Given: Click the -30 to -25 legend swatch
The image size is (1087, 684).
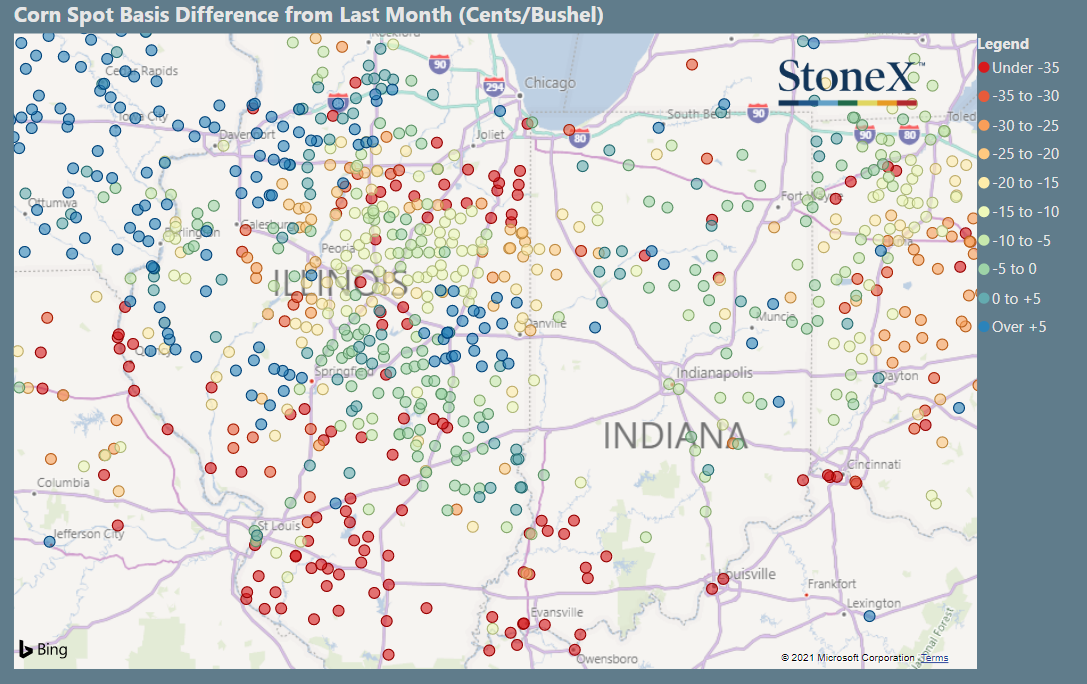Looking at the screenshot, I should (x=984, y=125).
